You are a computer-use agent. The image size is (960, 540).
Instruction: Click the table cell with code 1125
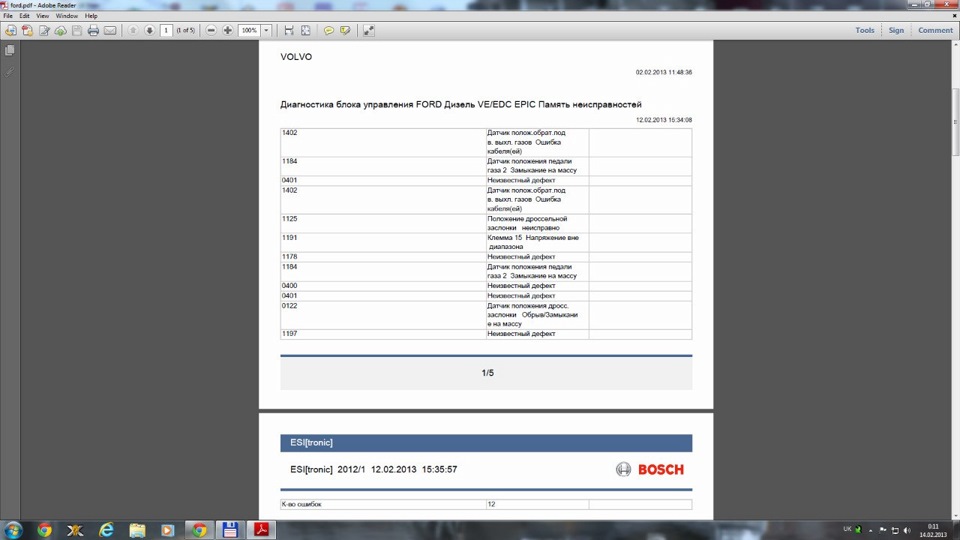pyautogui.click(x=383, y=223)
